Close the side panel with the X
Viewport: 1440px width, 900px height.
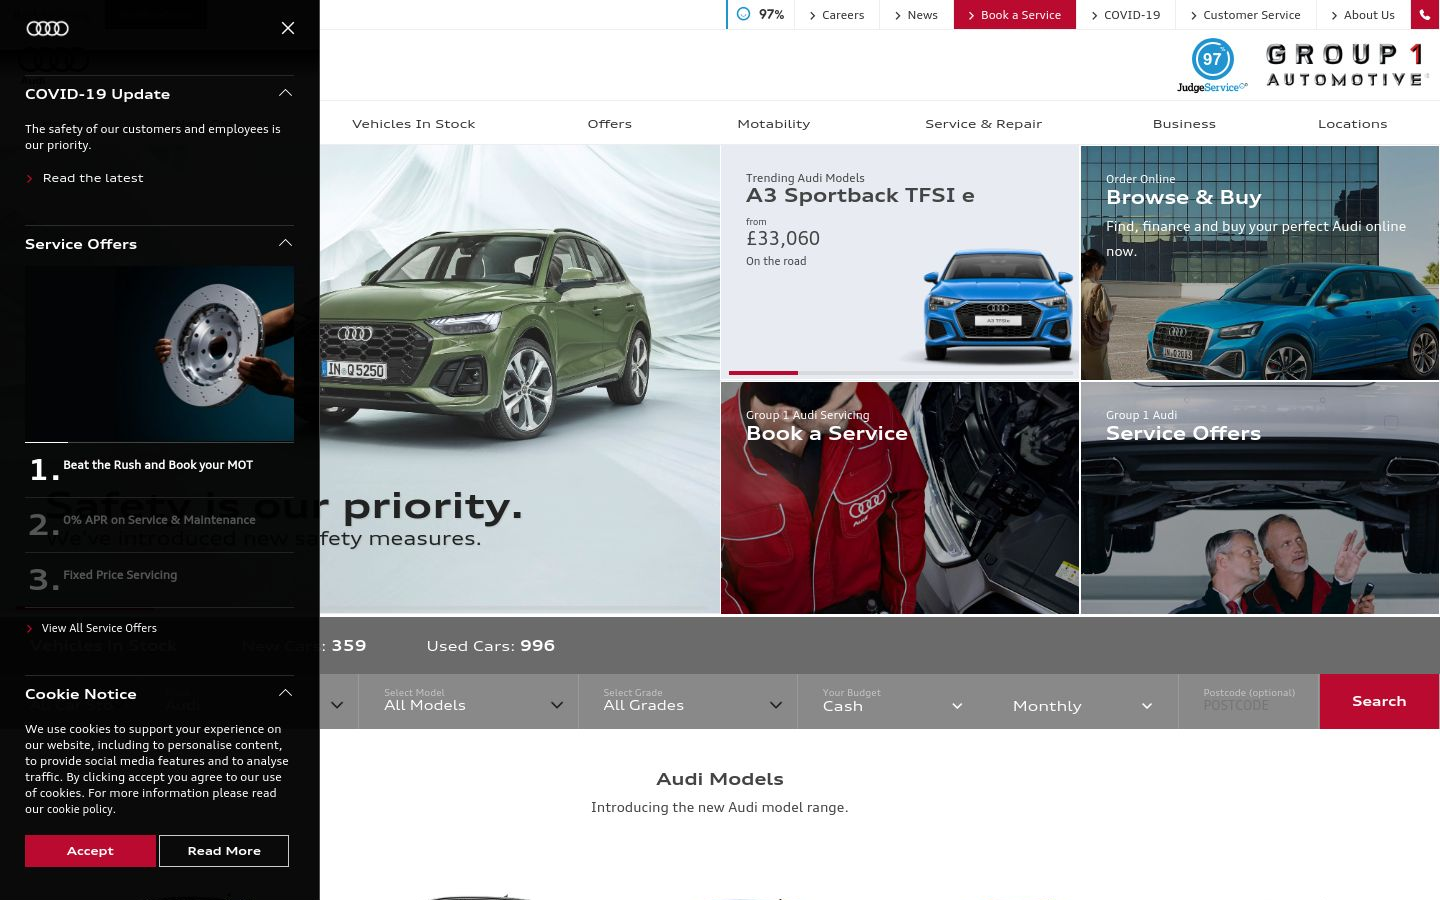[x=288, y=28]
